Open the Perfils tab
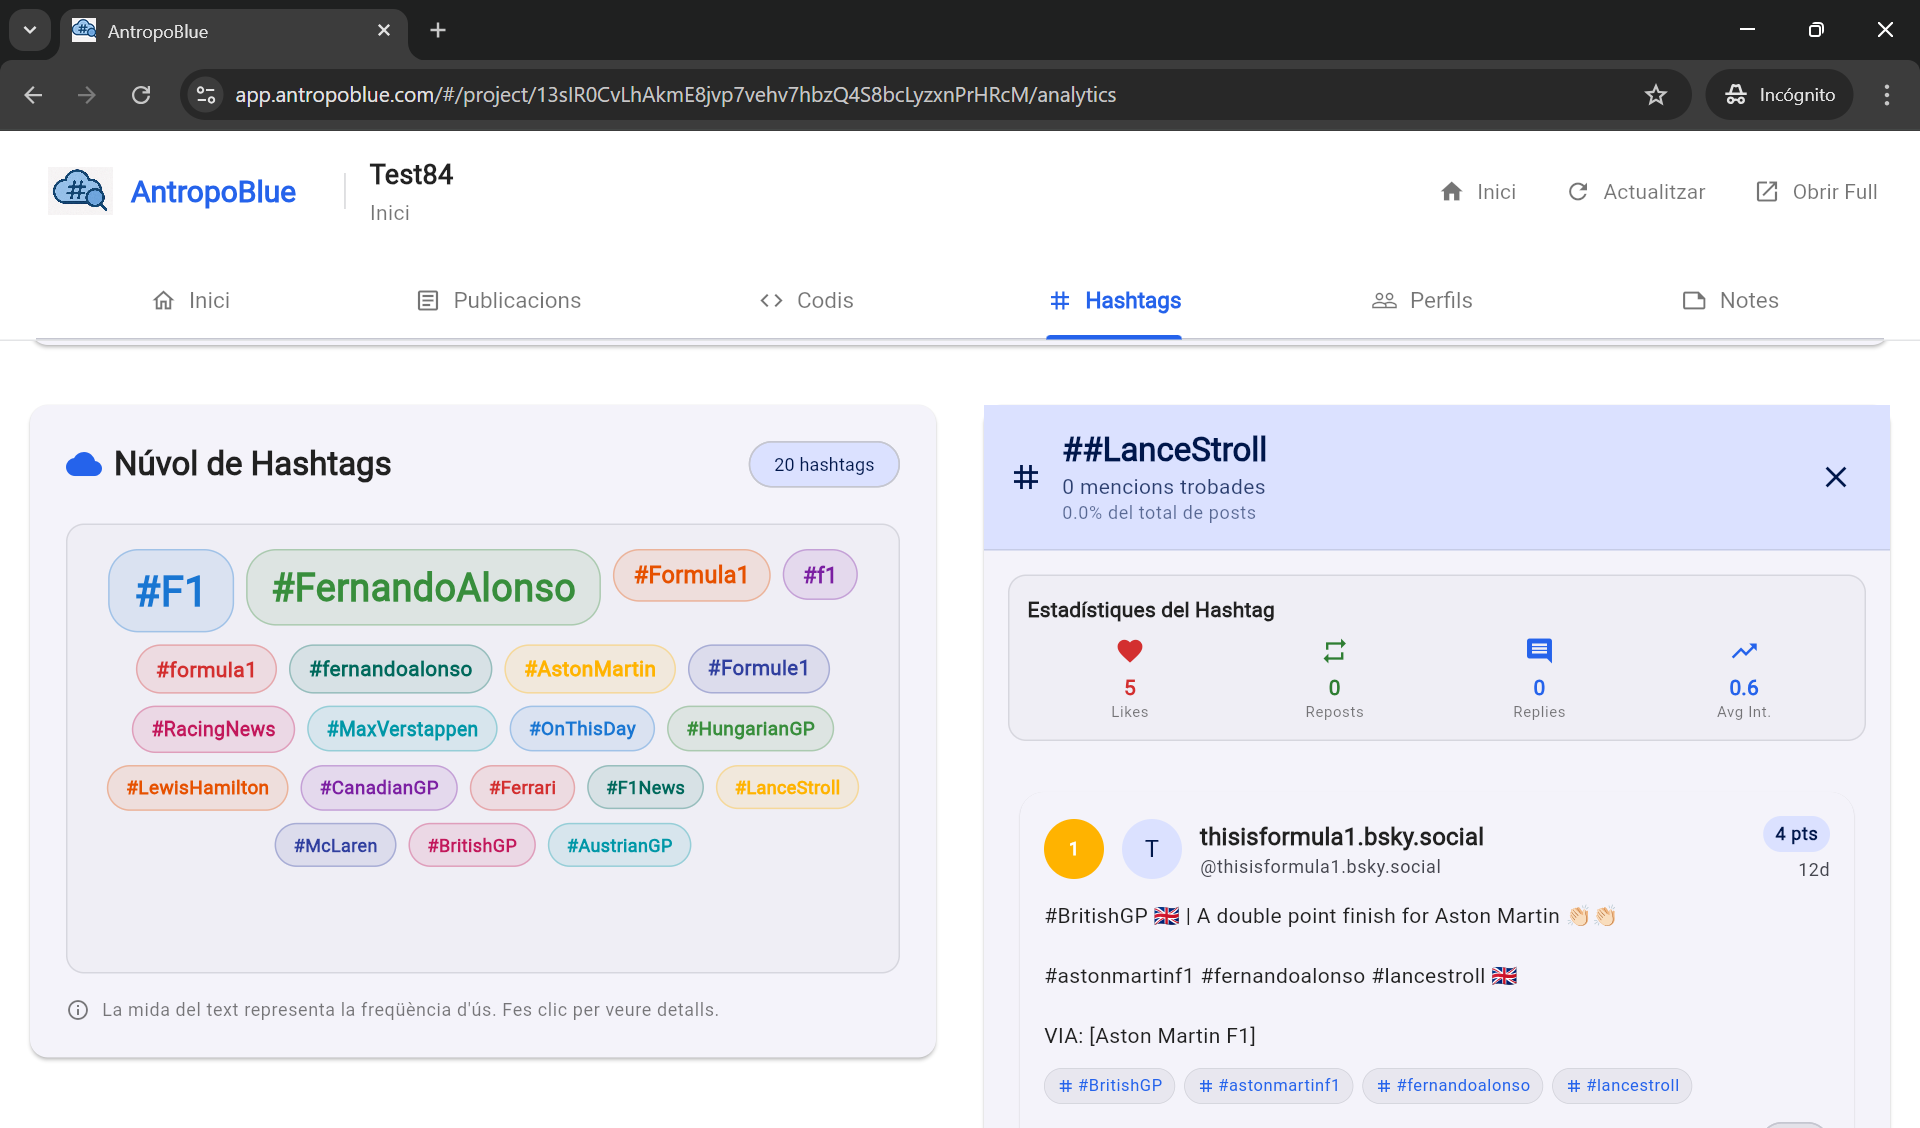This screenshot has width=1920, height=1128. coord(1421,300)
